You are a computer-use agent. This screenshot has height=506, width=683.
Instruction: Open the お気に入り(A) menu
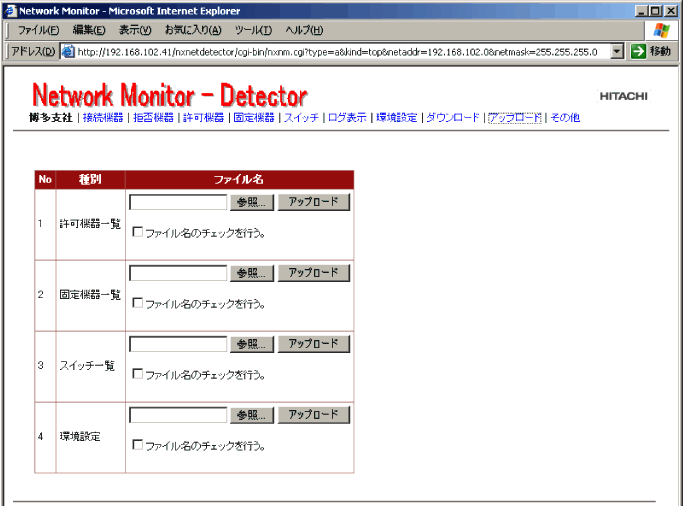pos(193,30)
